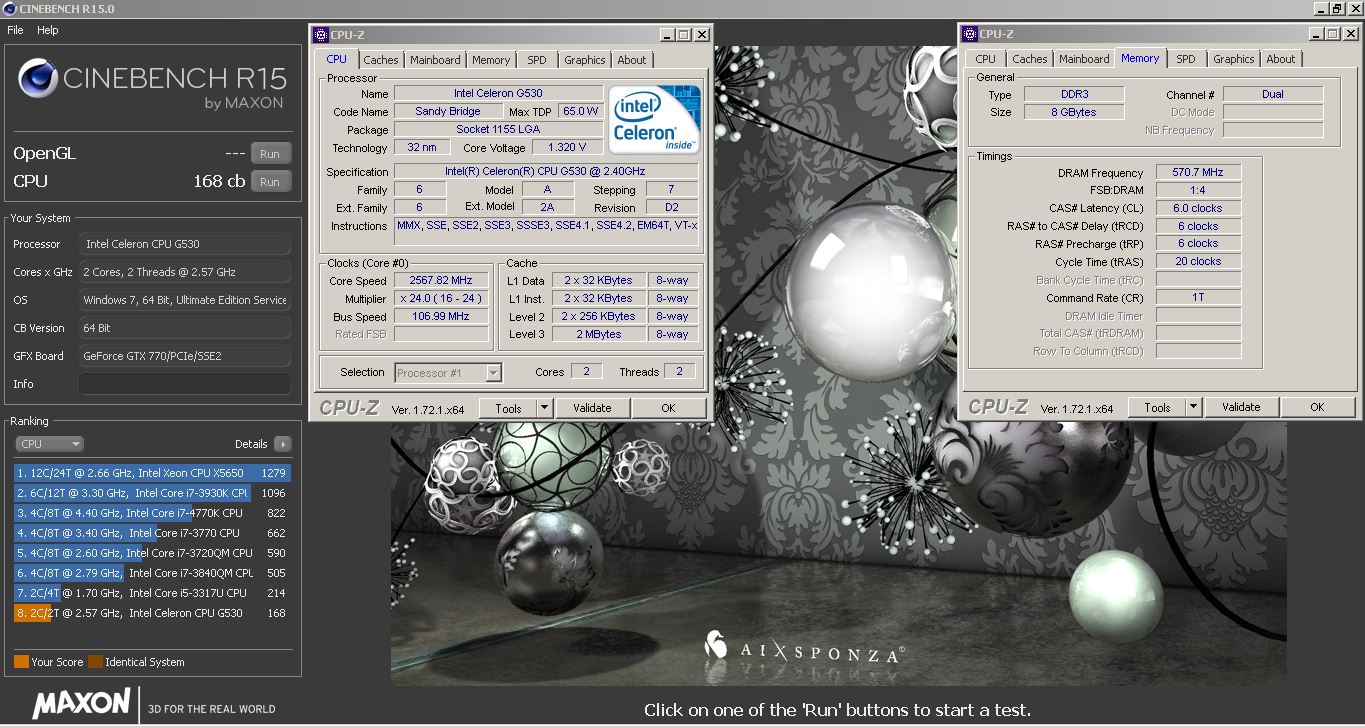Open About tab in left CPU-Z window
1365x728 pixels.
[x=632, y=60]
